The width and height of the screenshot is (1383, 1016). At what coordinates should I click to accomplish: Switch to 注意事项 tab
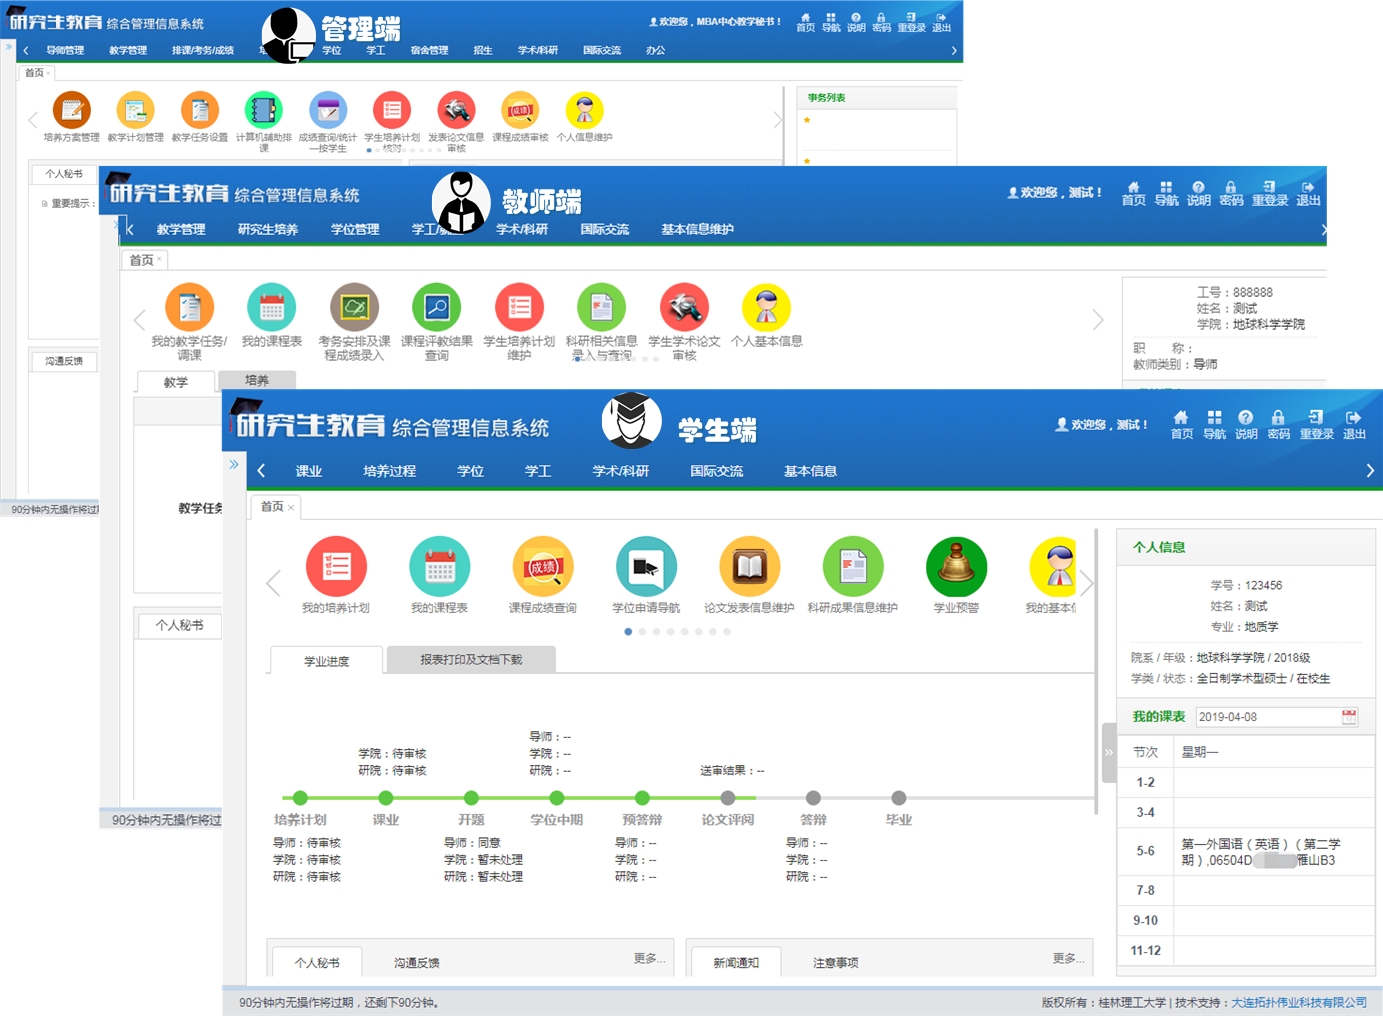tap(835, 963)
